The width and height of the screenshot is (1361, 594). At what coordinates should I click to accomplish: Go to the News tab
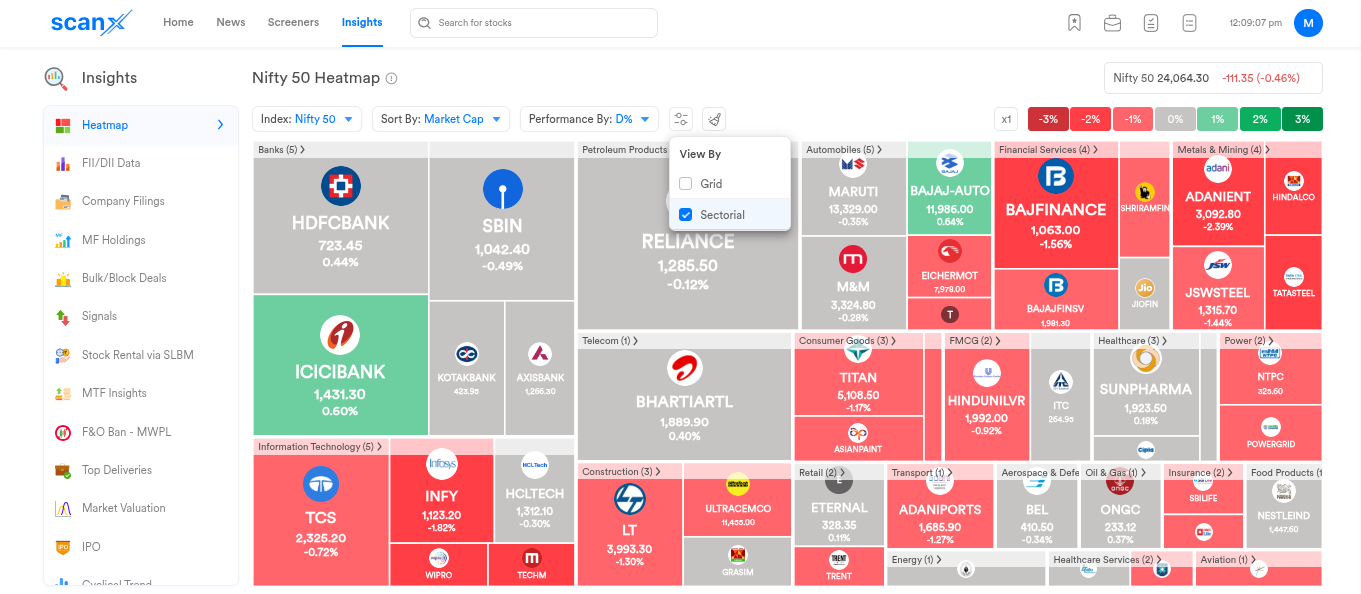point(231,22)
